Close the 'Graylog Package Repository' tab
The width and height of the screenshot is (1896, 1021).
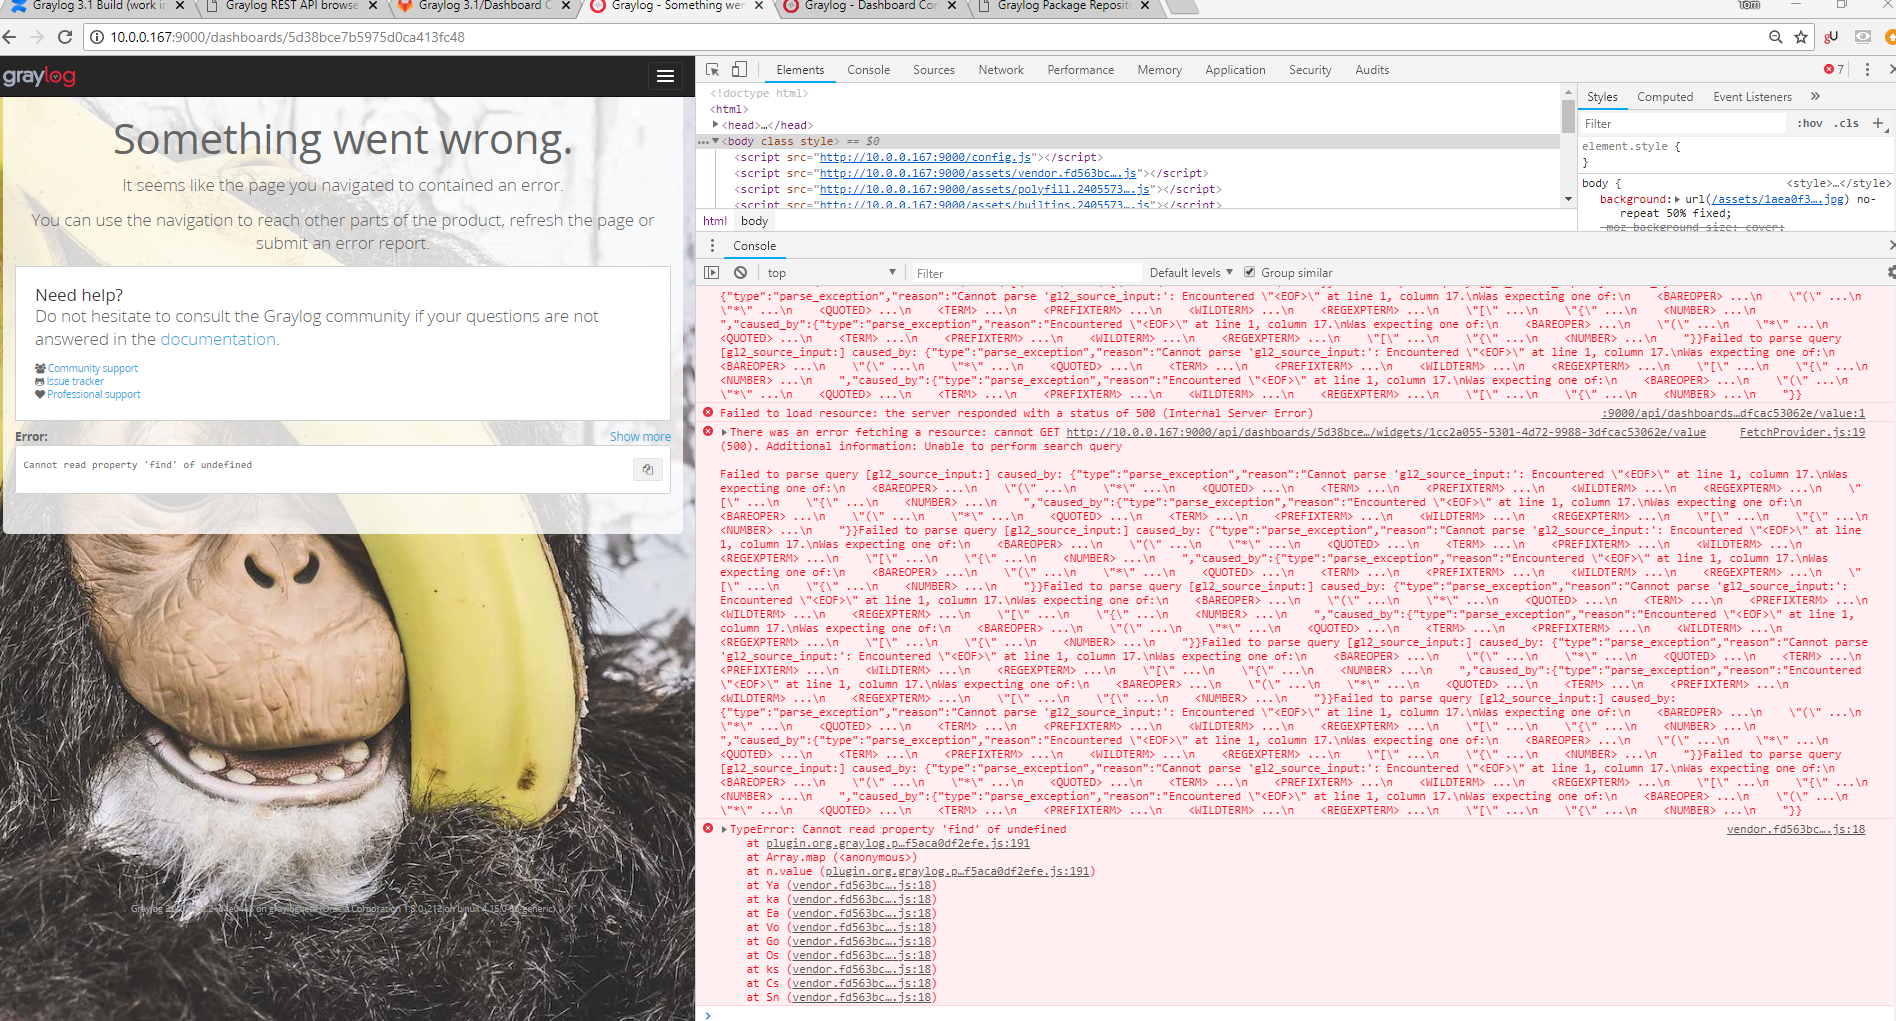coord(1145,6)
